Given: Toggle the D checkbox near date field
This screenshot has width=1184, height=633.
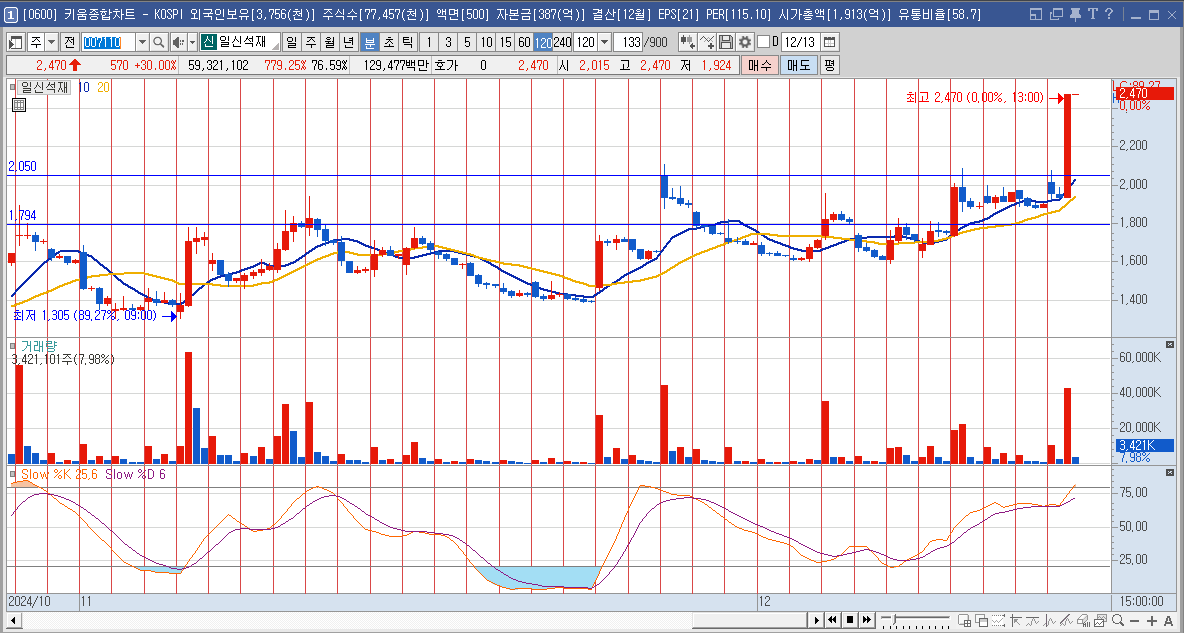Looking at the screenshot, I should click(x=763, y=42).
